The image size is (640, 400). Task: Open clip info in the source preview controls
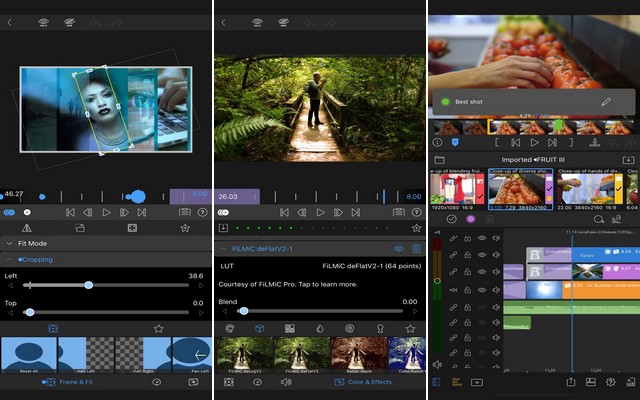pyautogui.click(x=437, y=142)
